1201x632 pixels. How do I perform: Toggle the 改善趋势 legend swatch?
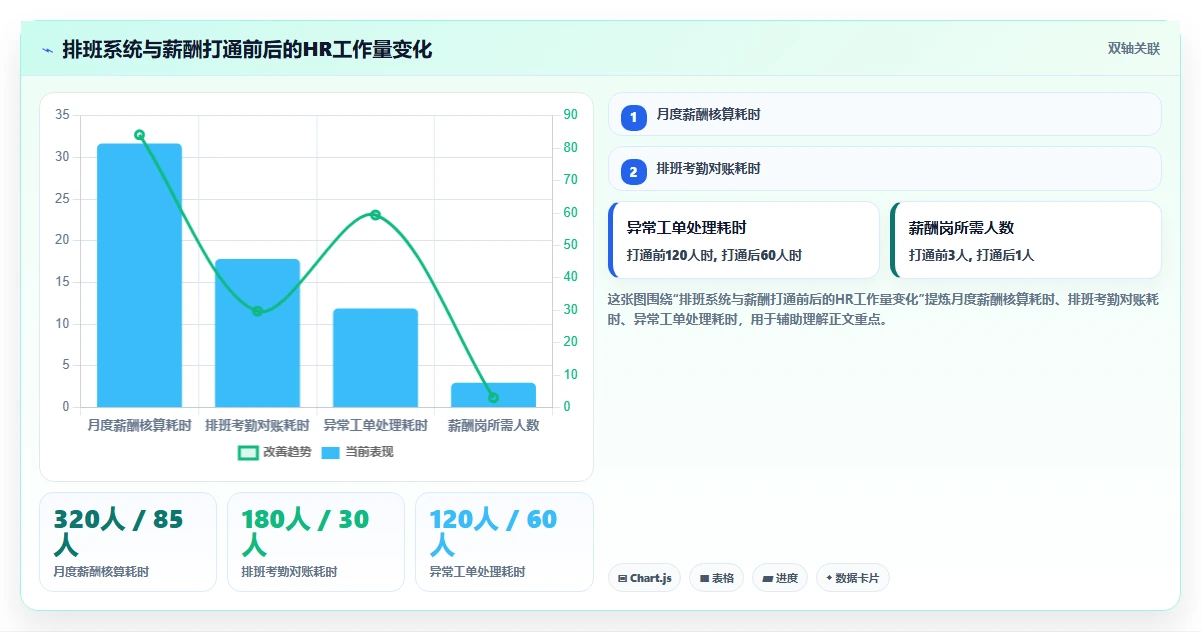coord(248,453)
